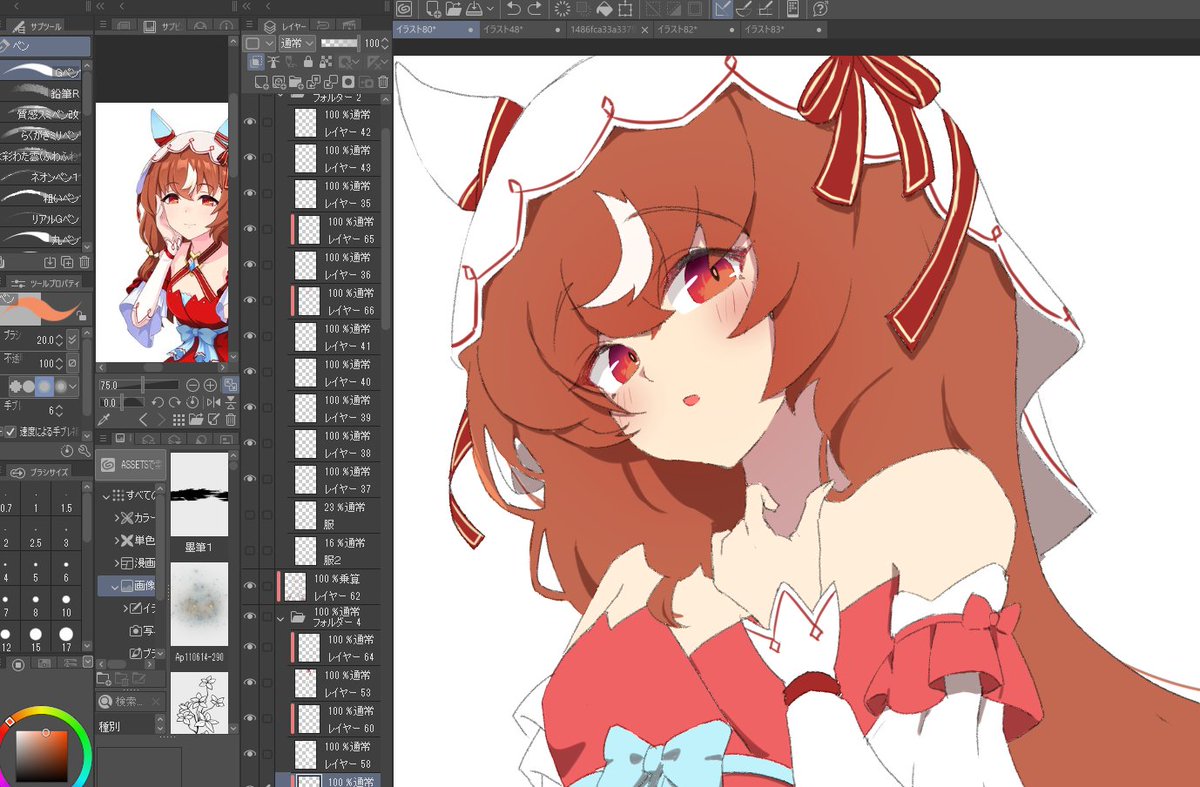
Task: Close the 1486fca33a337 tab
Action: (x=646, y=30)
